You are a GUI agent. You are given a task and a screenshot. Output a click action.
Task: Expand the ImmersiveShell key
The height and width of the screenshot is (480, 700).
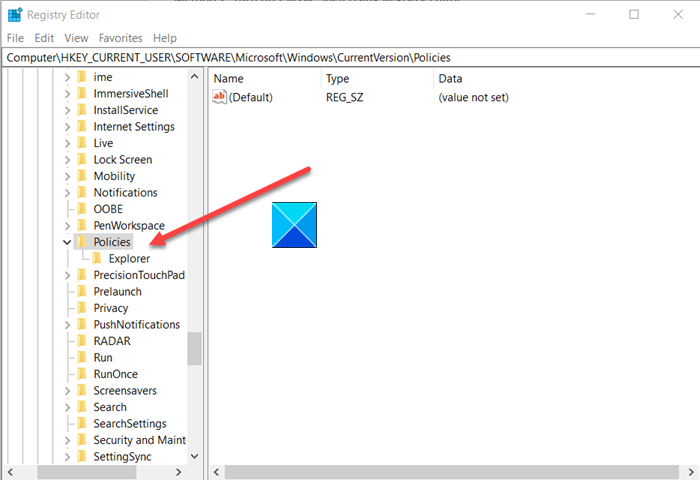coord(67,94)
